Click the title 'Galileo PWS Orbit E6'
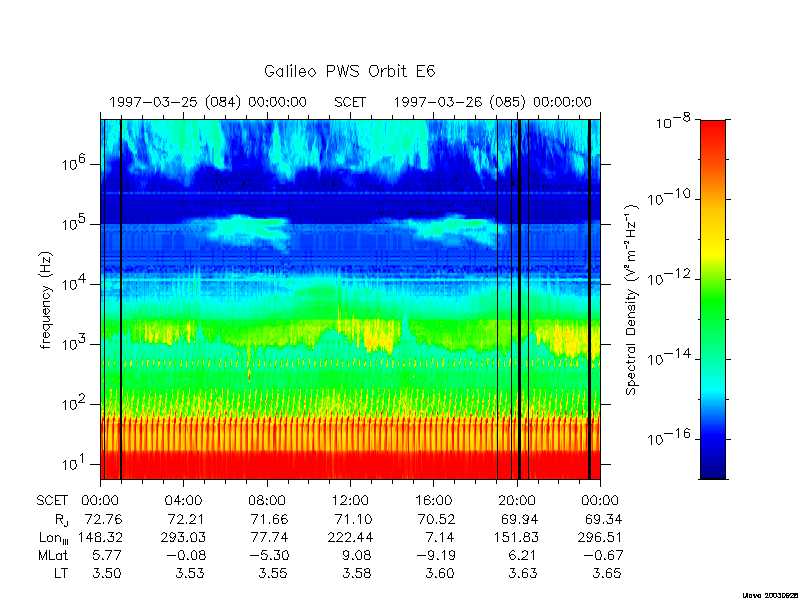The width and height of the screenshot is (800, 600). (x=350, y=71)
